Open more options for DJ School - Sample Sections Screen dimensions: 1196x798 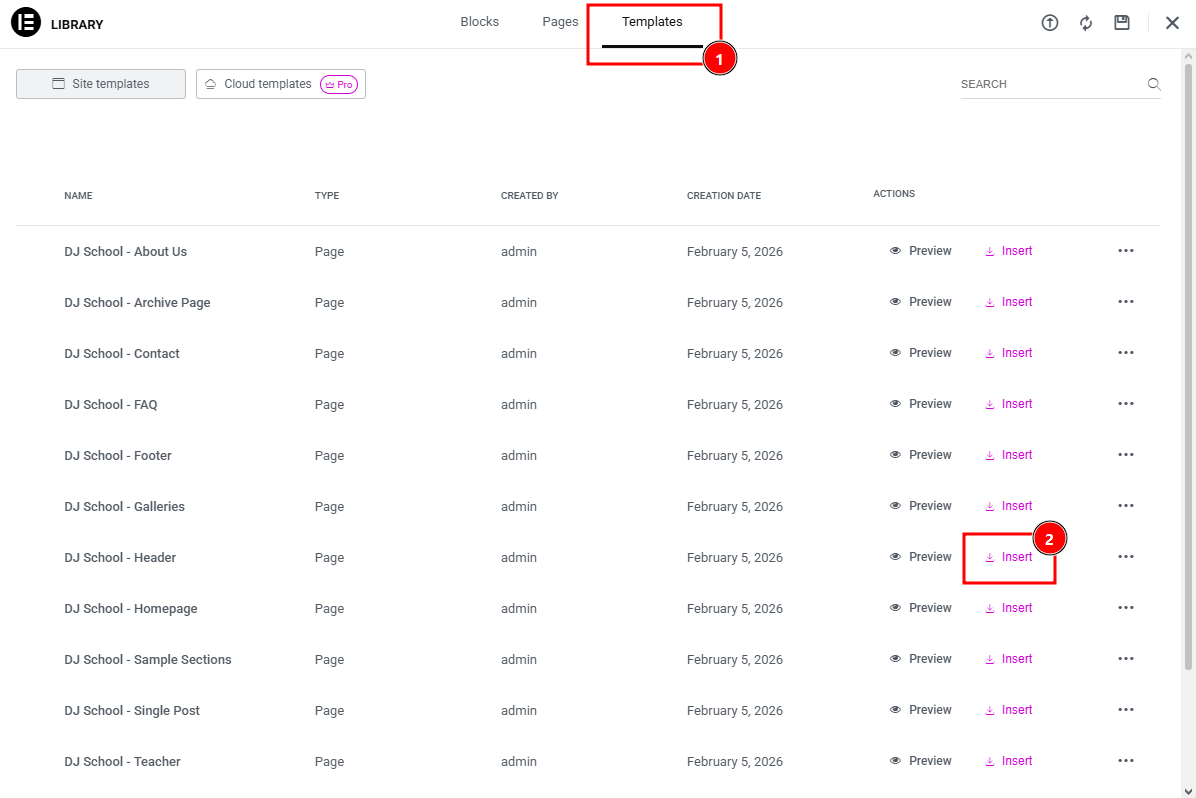1126,659
